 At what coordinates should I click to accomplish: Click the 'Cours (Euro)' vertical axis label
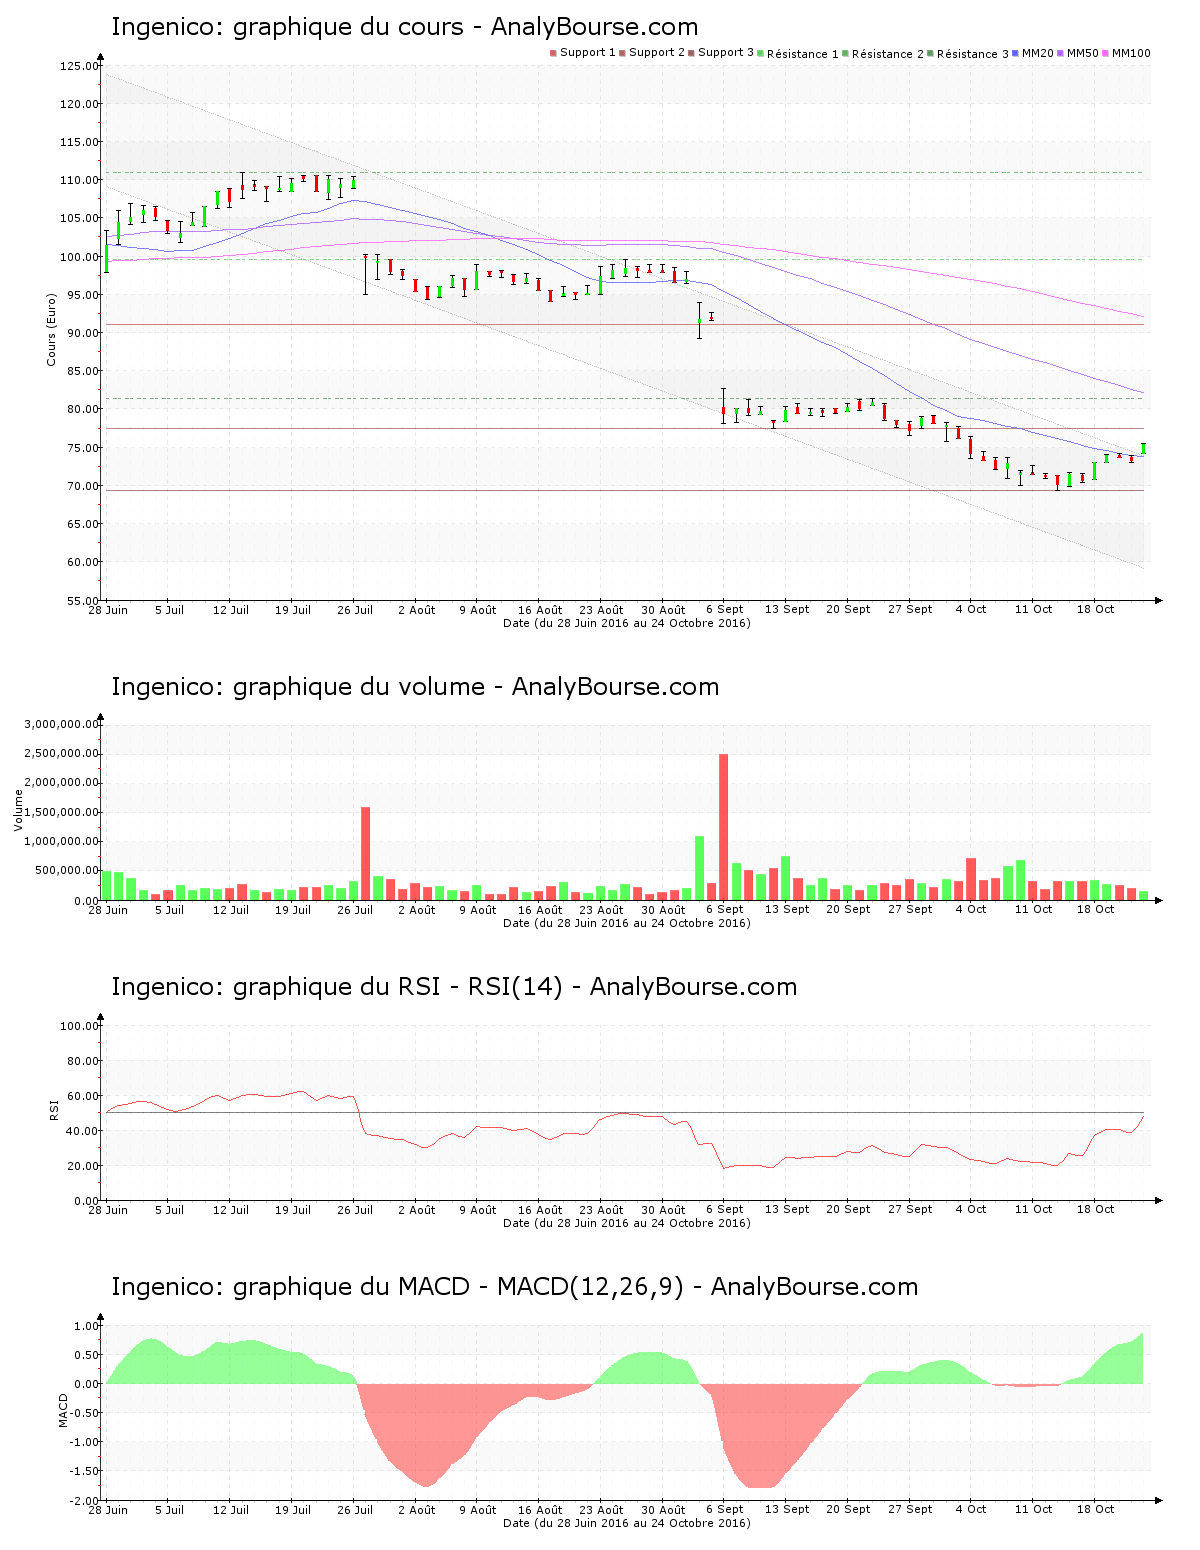tap(51, 329)
